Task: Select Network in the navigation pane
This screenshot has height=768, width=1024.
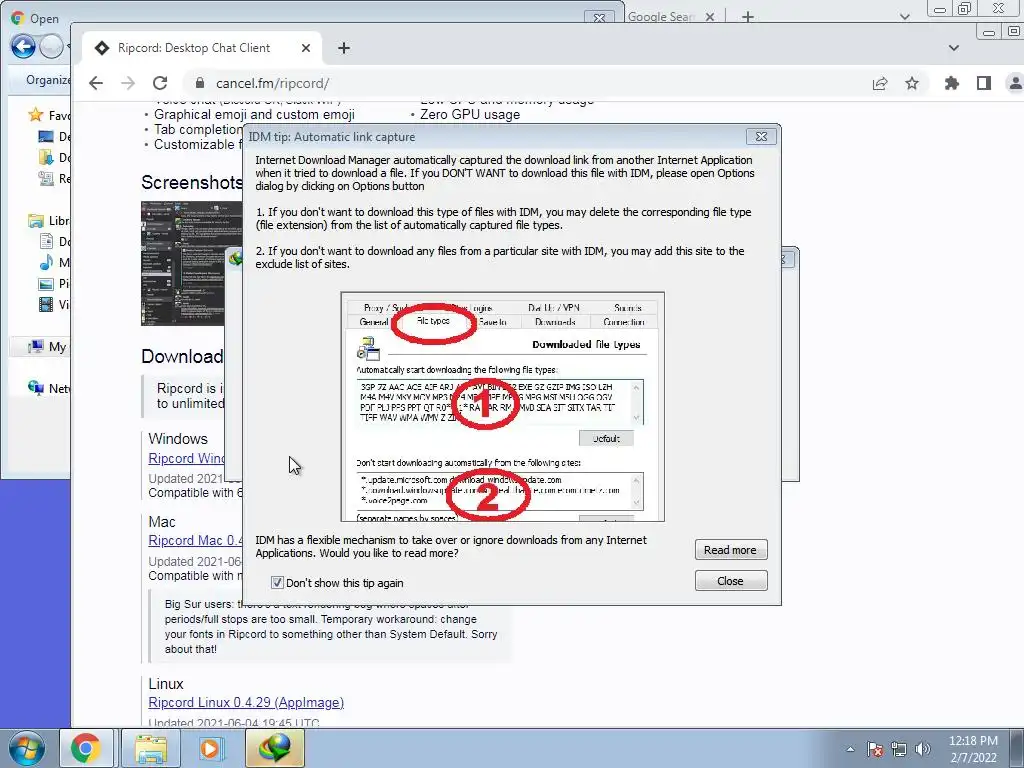Action: pos(49,388)
